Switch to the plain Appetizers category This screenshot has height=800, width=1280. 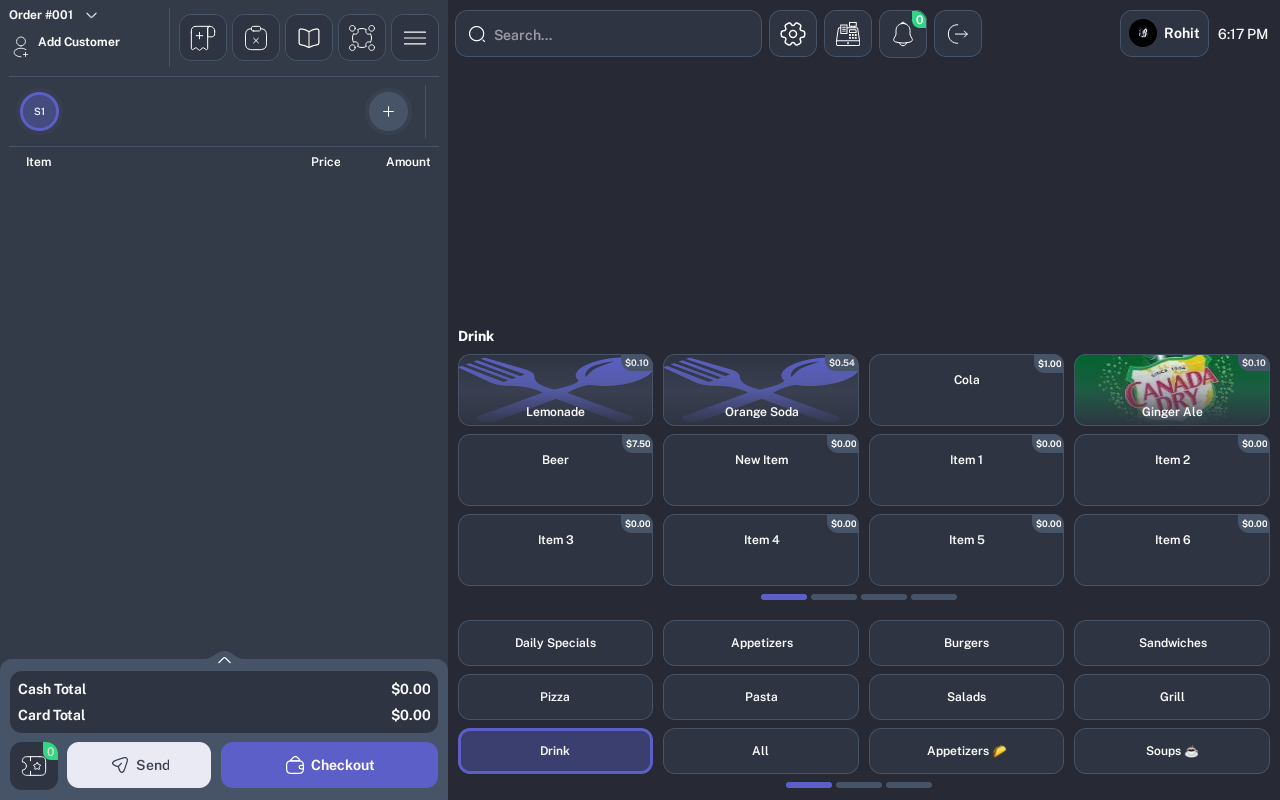coord(761,643)
